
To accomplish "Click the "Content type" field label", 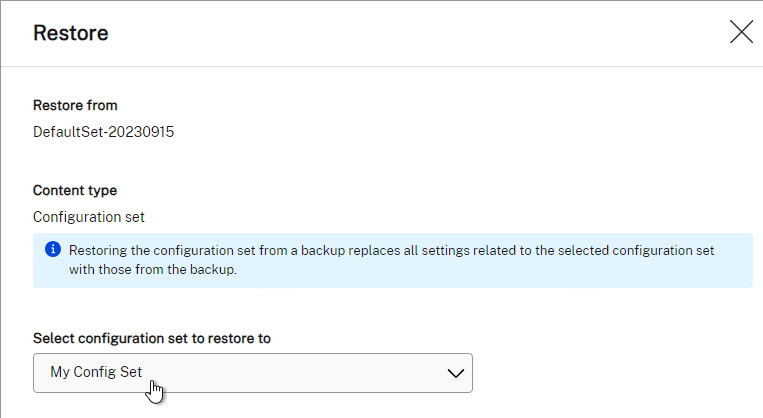I will (x=75, y=190).
